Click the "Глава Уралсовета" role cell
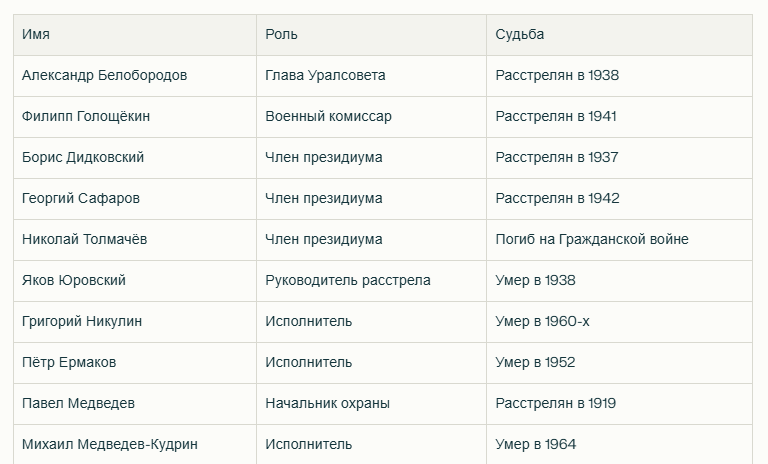 pyautogui.click(x=325, y=76)
